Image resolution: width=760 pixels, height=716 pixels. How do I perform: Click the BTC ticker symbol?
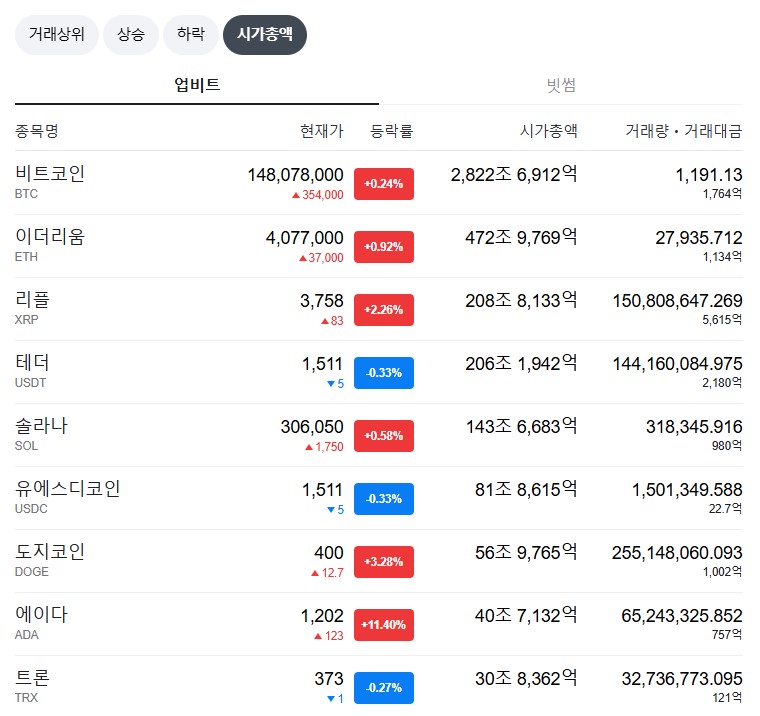26,194
